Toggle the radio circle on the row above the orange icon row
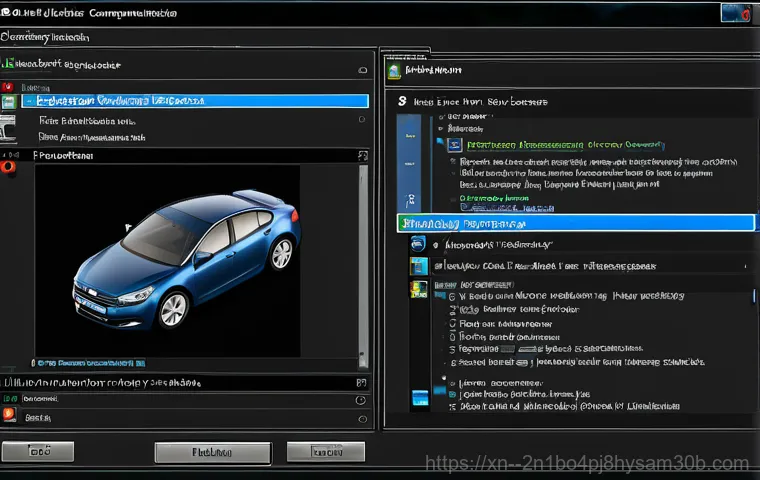Viewport: 760px width, 480px height. [361, 398]
